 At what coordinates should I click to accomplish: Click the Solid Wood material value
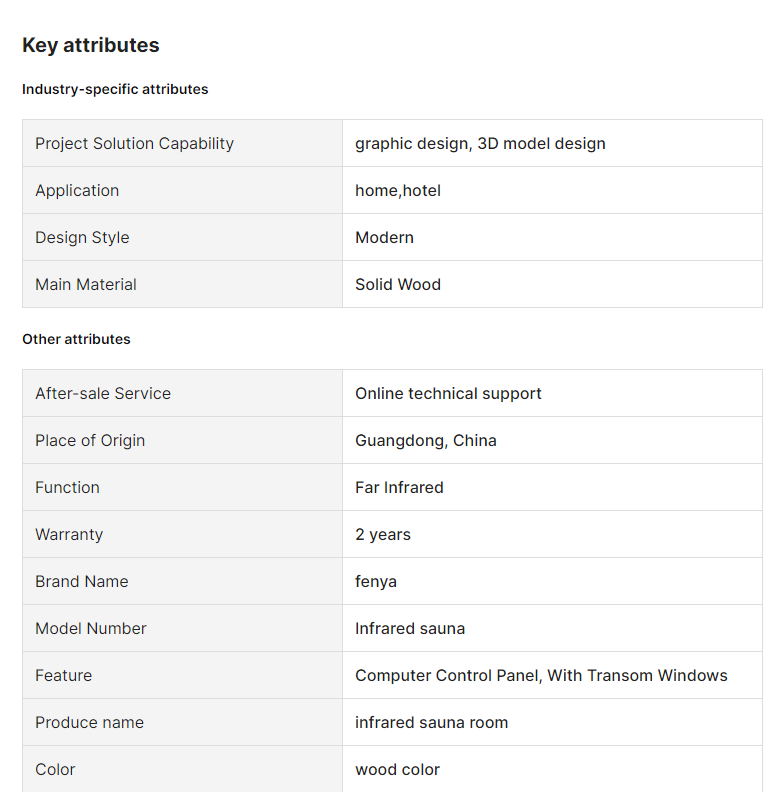click(x=398, y=284)
